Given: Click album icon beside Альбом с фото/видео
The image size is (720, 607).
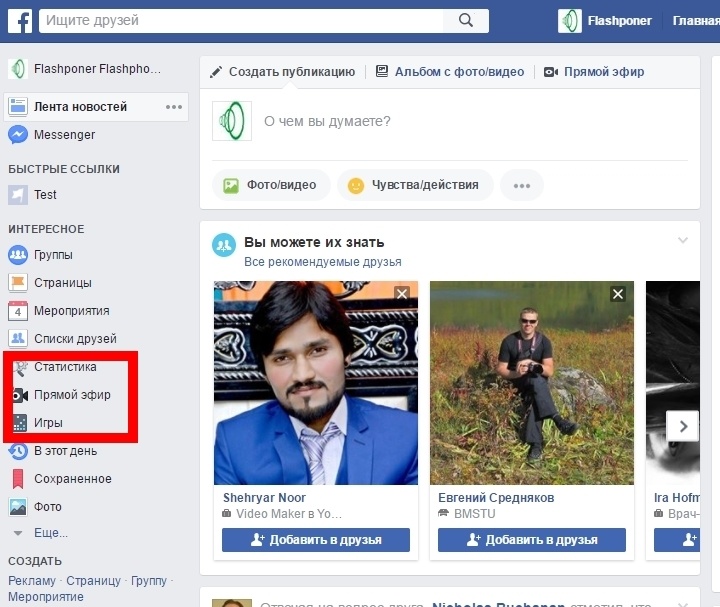Looking at the screenshot, I should [382, 71].
